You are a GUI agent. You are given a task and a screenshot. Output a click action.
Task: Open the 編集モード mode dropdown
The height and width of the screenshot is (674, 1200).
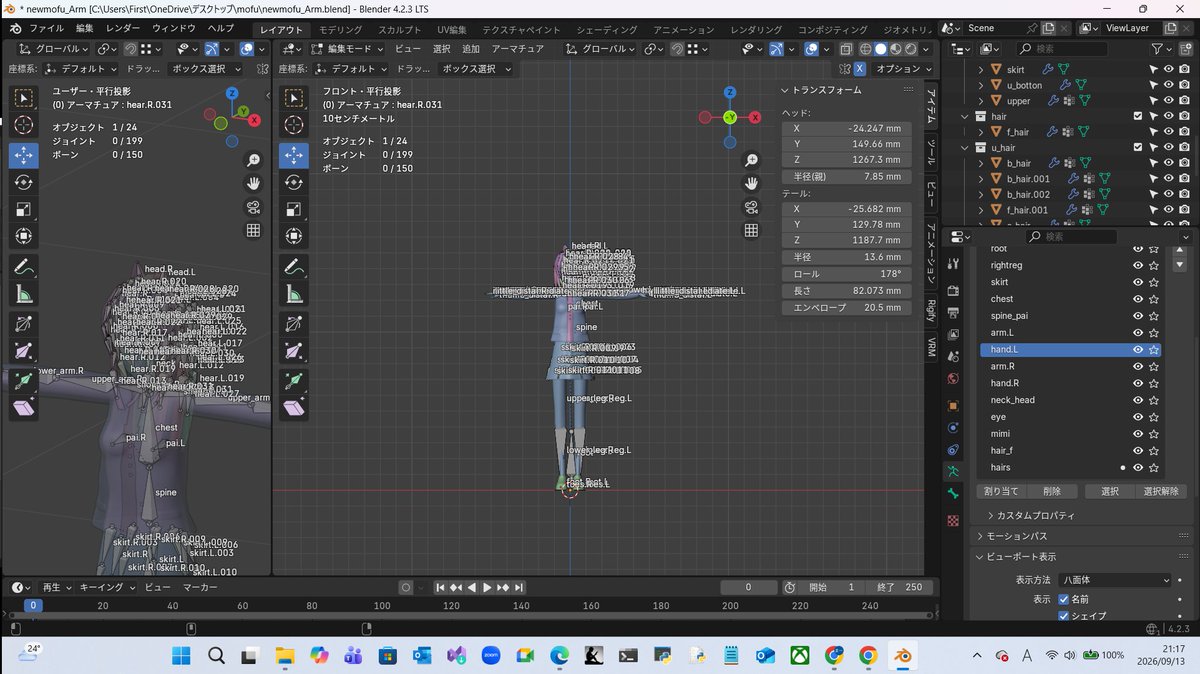tap(345, 48)
